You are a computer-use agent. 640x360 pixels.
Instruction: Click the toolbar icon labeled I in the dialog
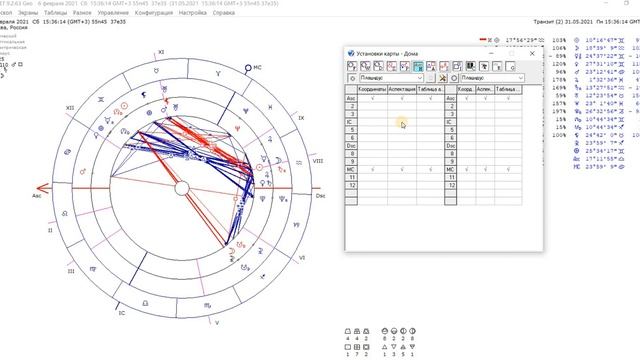457,66
